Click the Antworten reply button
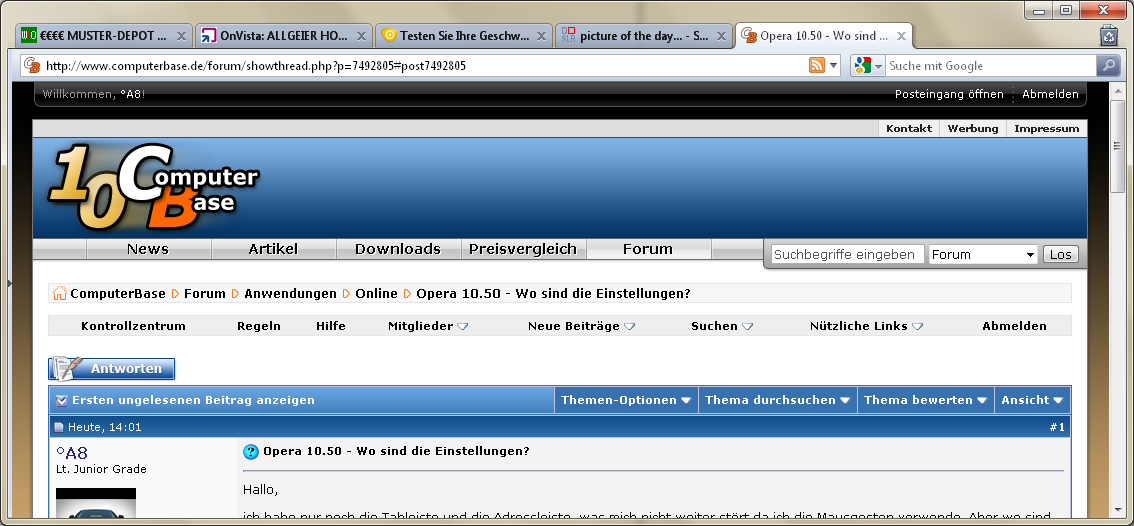Image resolution: width=1134 pixels, height=526 pixels. click(x=111, y=368)
